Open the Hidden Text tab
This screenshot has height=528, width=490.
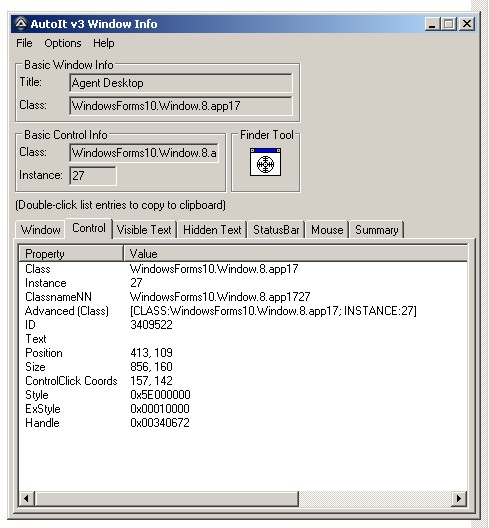tap(212, 230)
